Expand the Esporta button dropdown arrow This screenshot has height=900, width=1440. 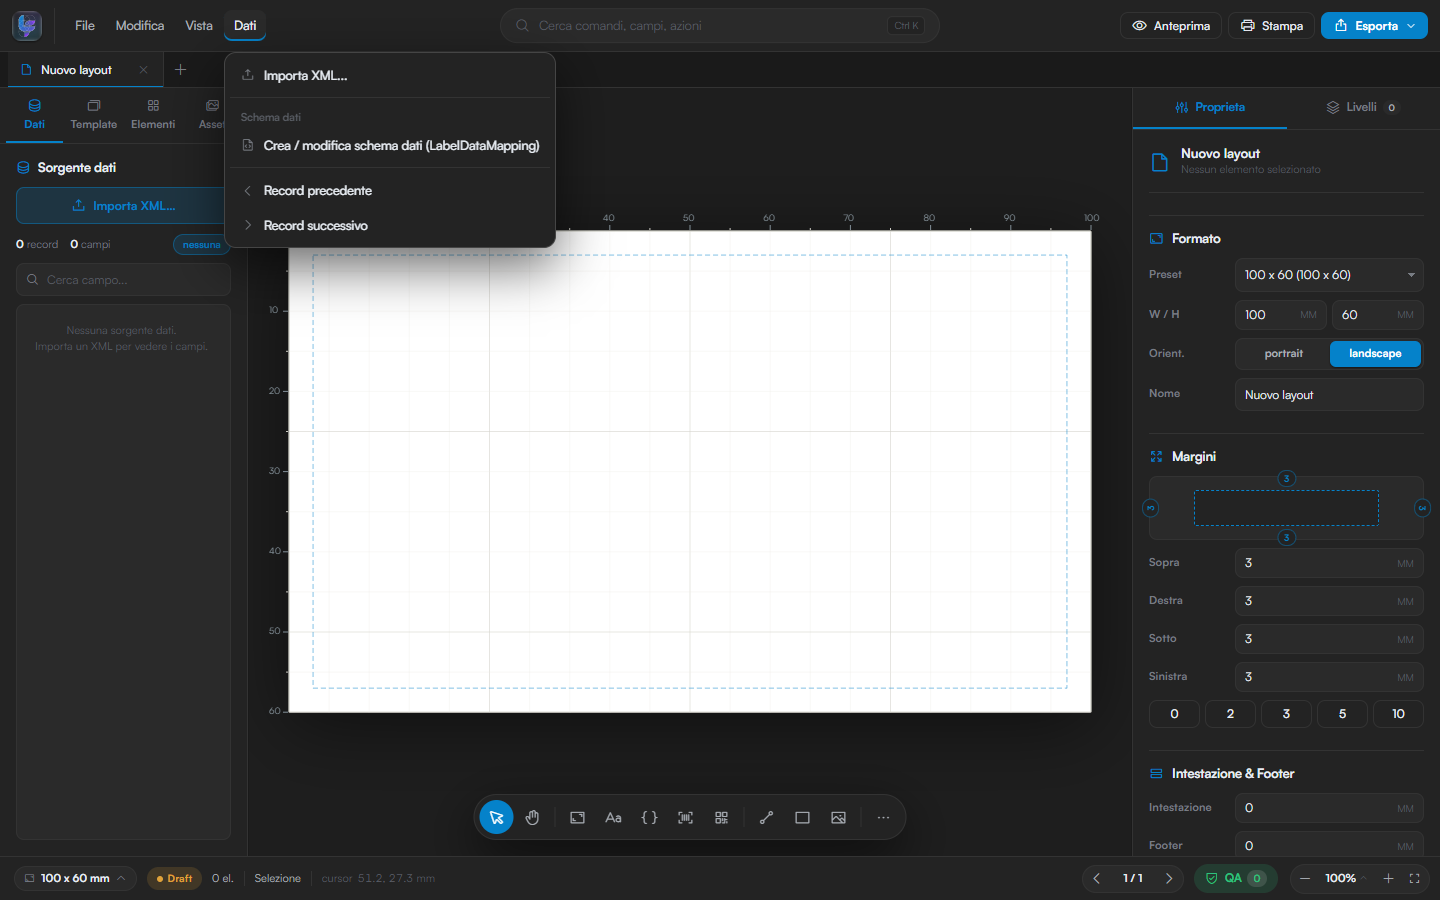click(1411, 26)
